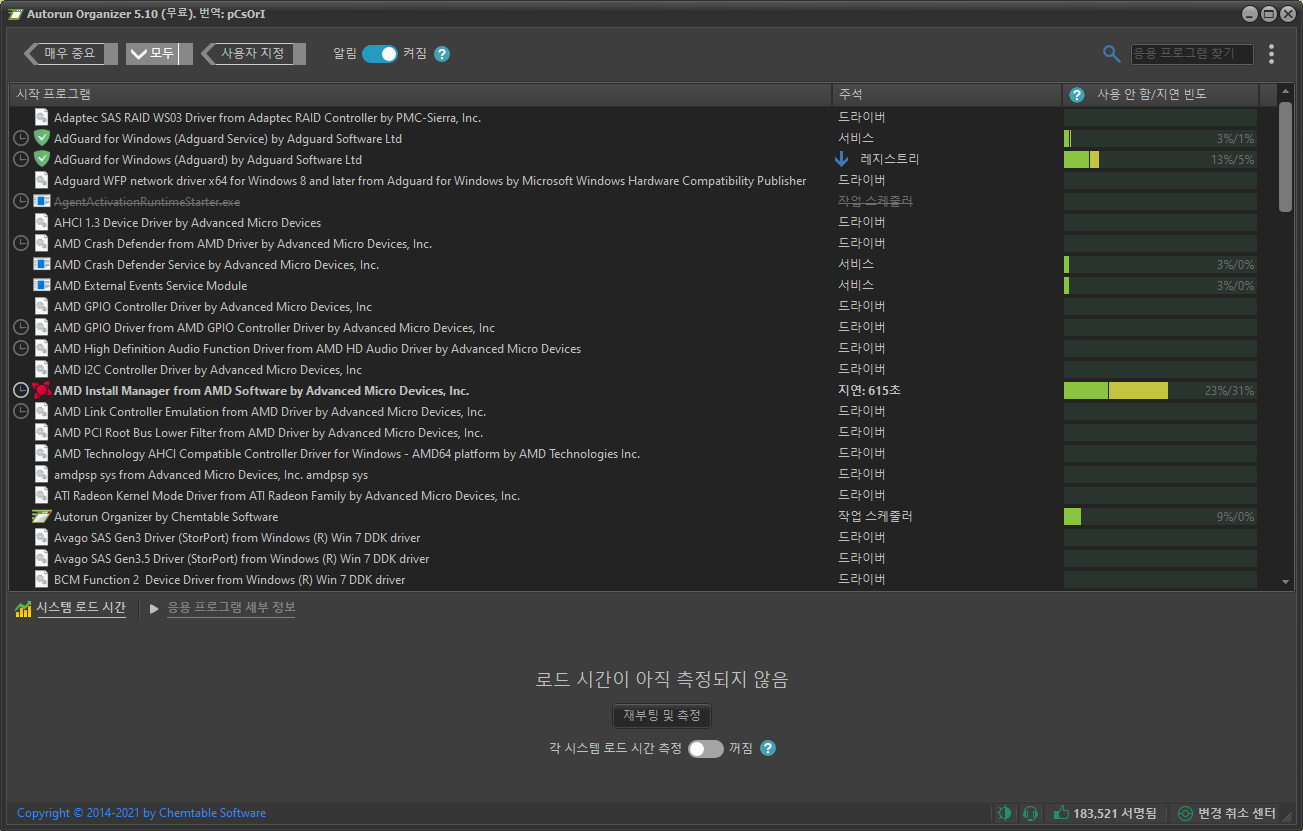Switch to the 응용 프로그램 세부 정보 tab

pos(231,607)
